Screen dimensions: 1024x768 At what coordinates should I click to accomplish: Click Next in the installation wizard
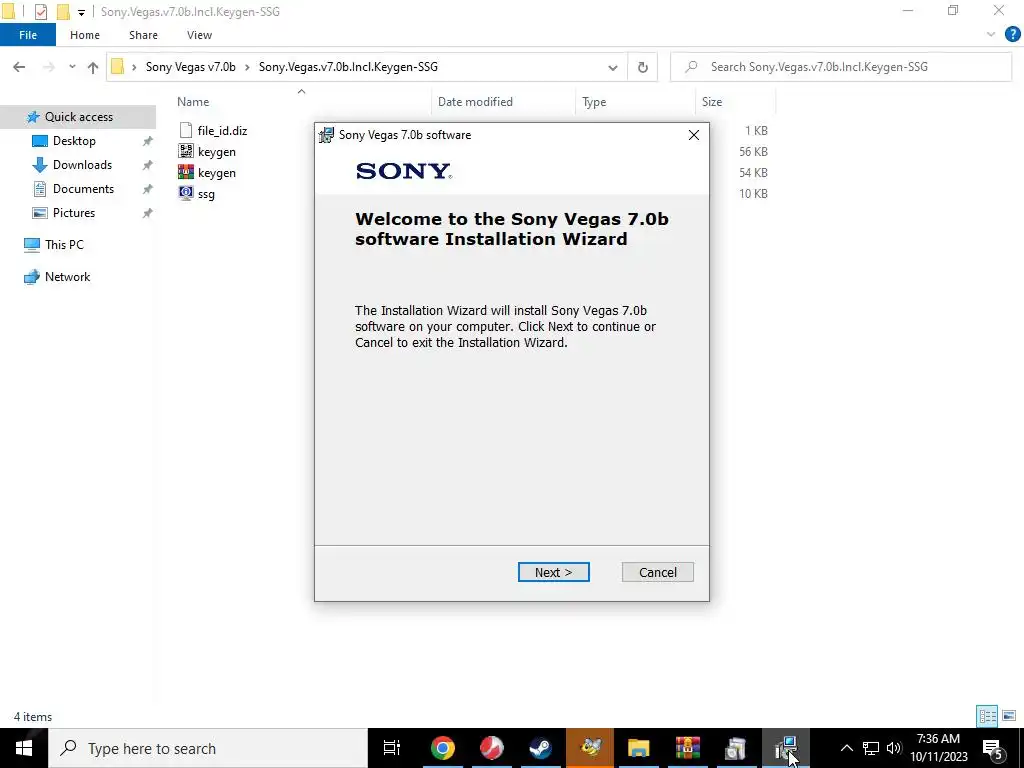pyautogui.click(x=553, y=572)
